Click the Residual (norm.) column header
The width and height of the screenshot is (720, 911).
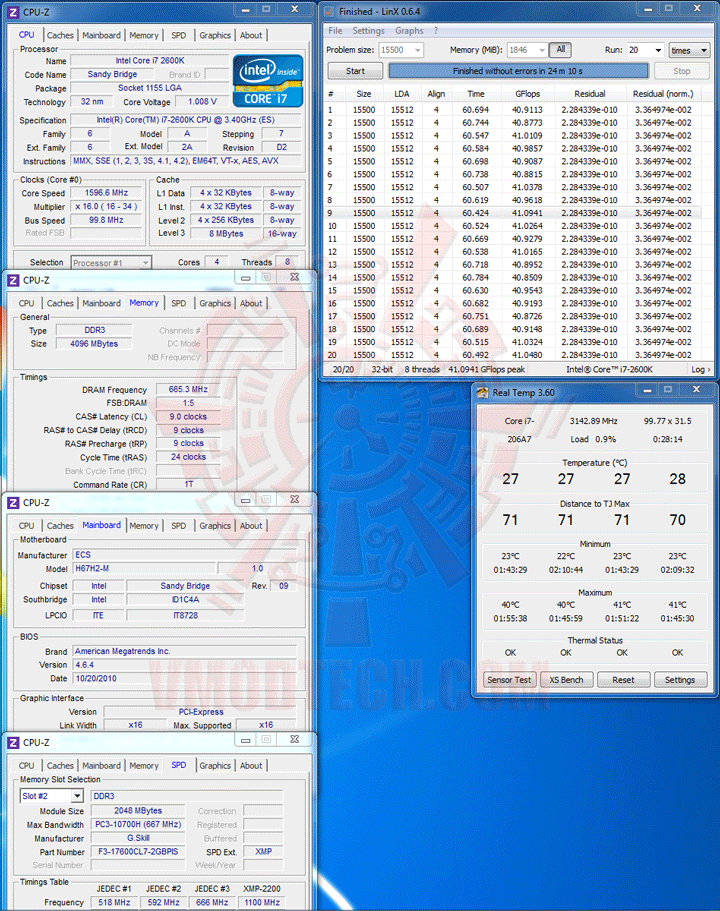point(663,94)
